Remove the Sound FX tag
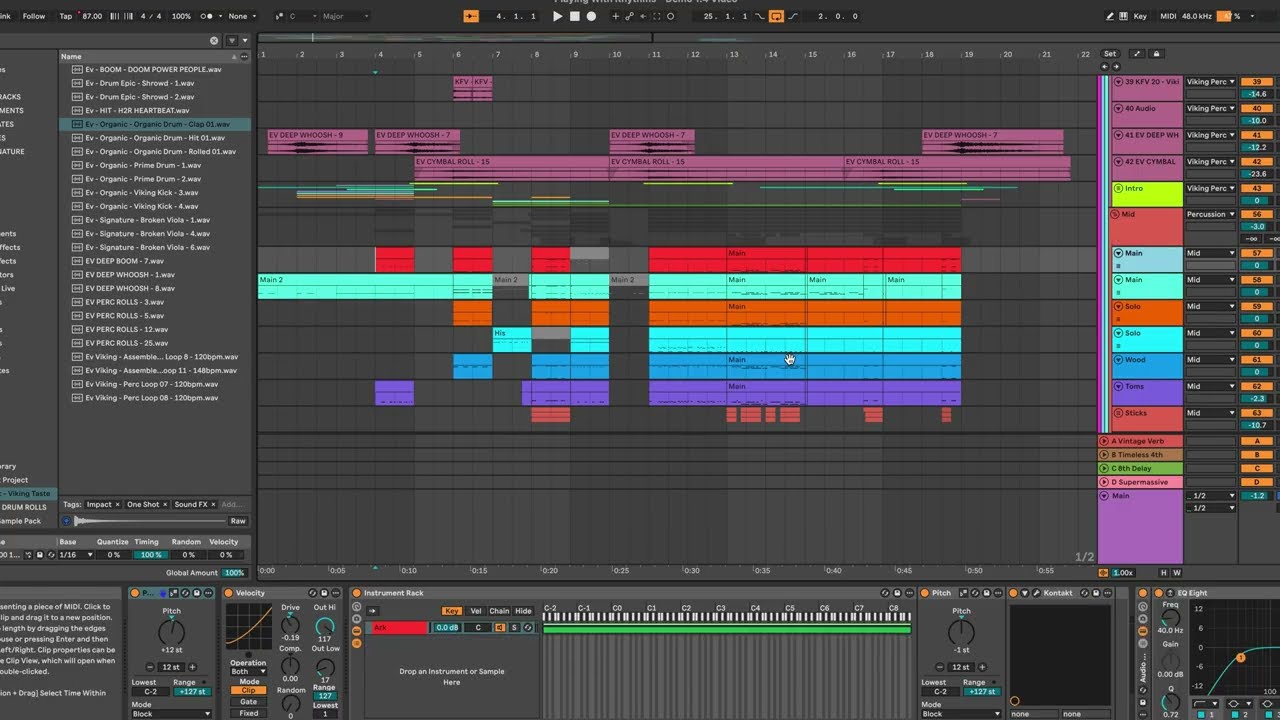The width and height of the screenshot is (1280, 720). coord(214,505)
